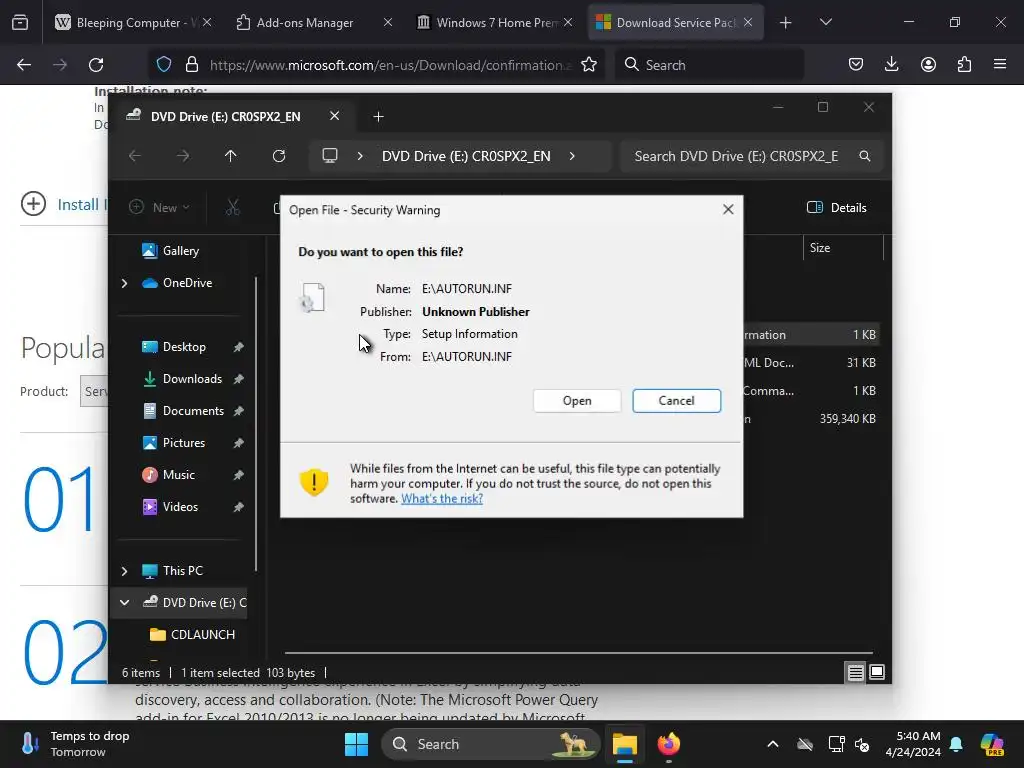Toggle the Details pane
The image size is (1024, 768).
point(837,208)
